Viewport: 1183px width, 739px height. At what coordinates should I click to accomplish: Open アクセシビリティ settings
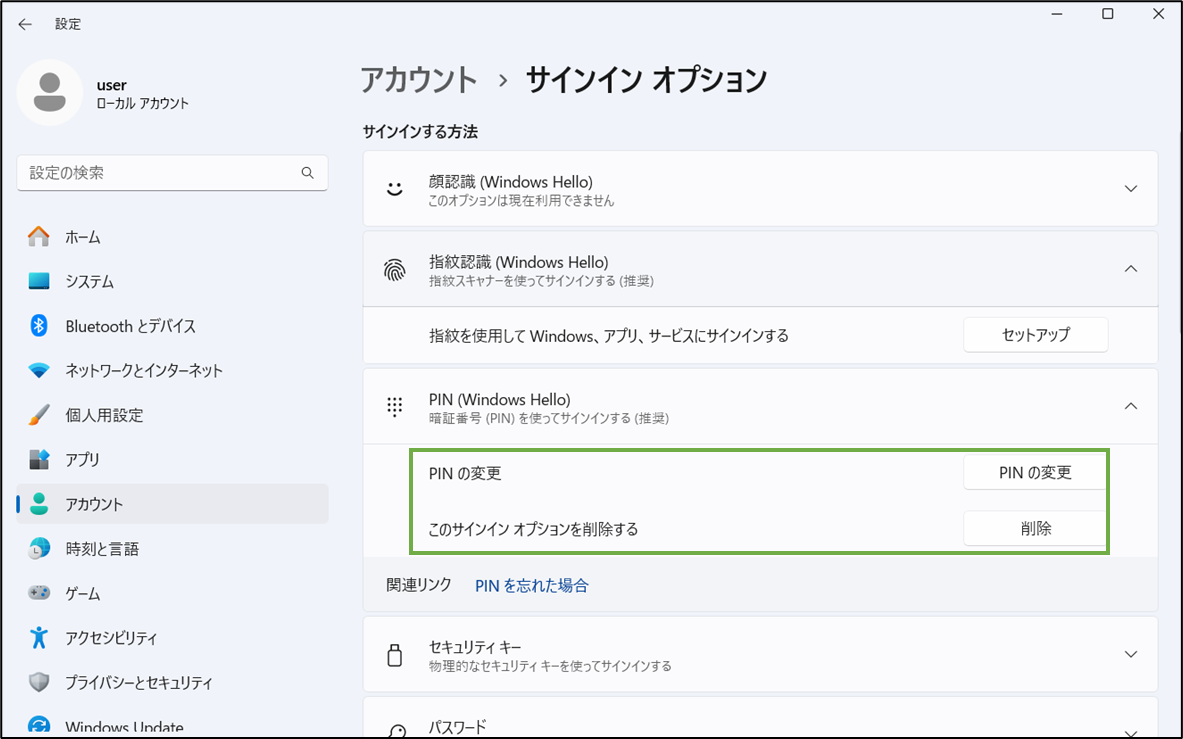click(172, 637)
